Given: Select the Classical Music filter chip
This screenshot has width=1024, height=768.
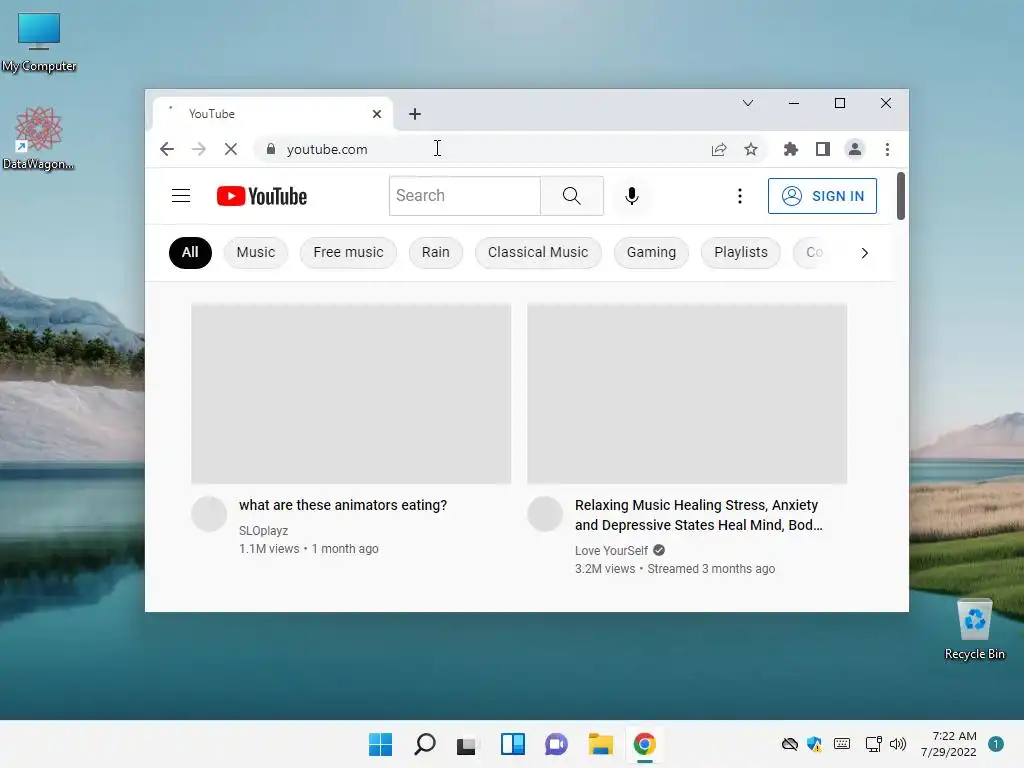Looking at the screenshot, I should 538,253.
